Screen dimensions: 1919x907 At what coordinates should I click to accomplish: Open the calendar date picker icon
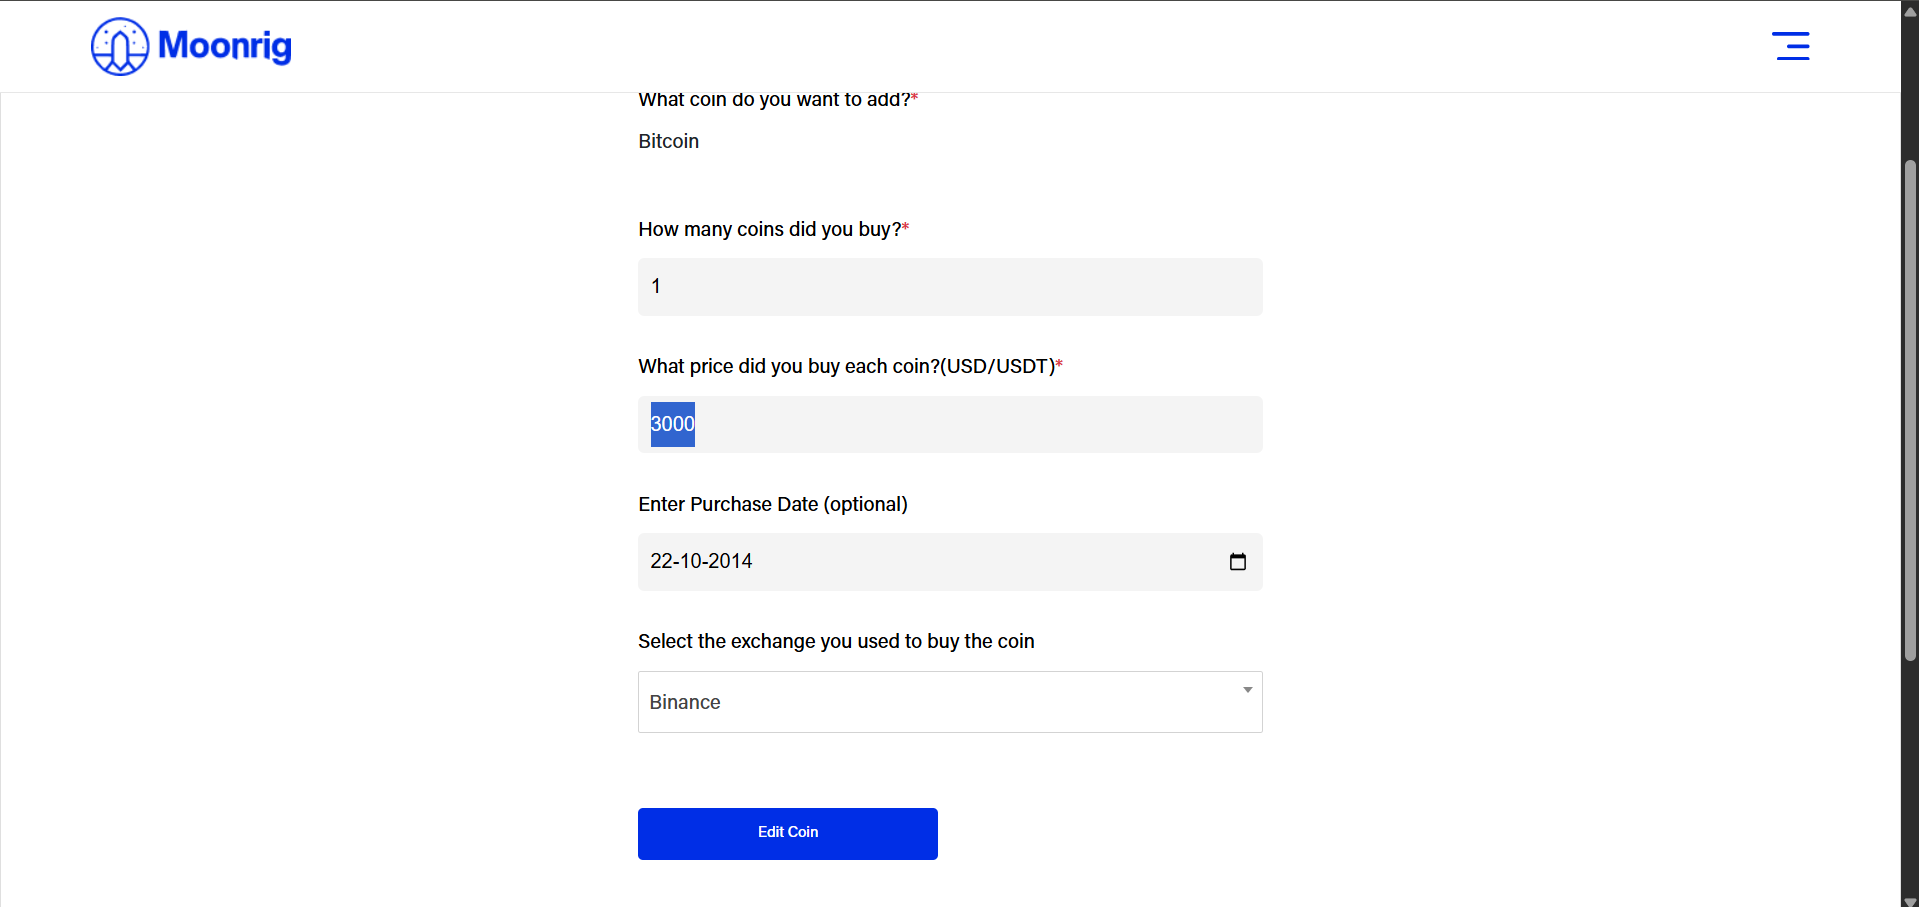(x=1238, y=562)
